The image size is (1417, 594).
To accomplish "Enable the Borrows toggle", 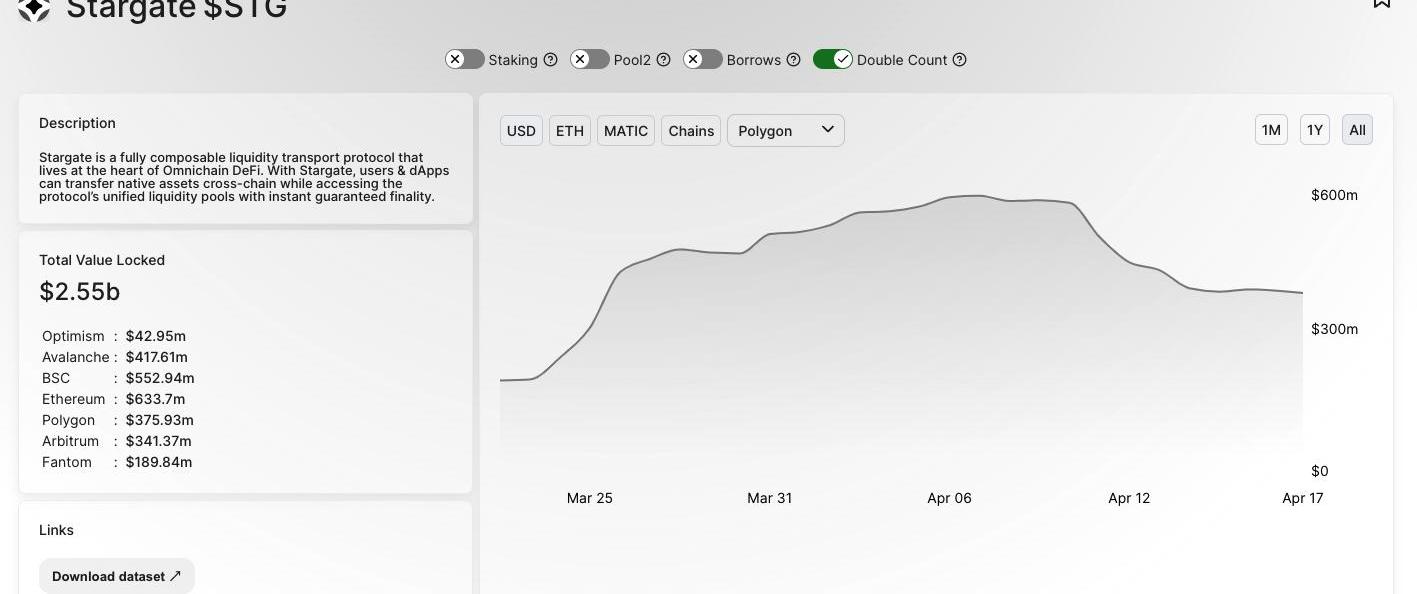I will 703,60.
